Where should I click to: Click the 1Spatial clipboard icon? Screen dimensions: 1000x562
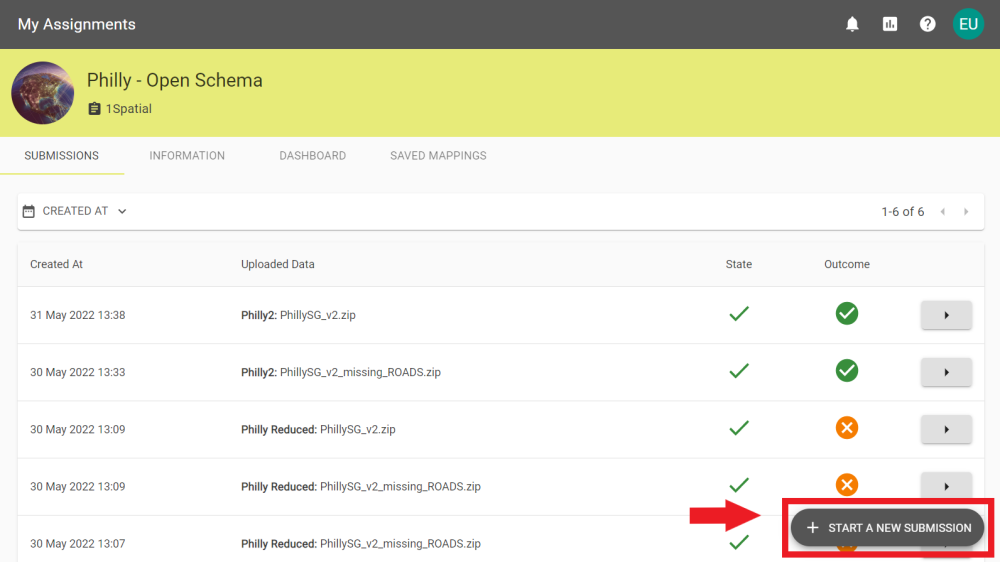pos(95,109)
